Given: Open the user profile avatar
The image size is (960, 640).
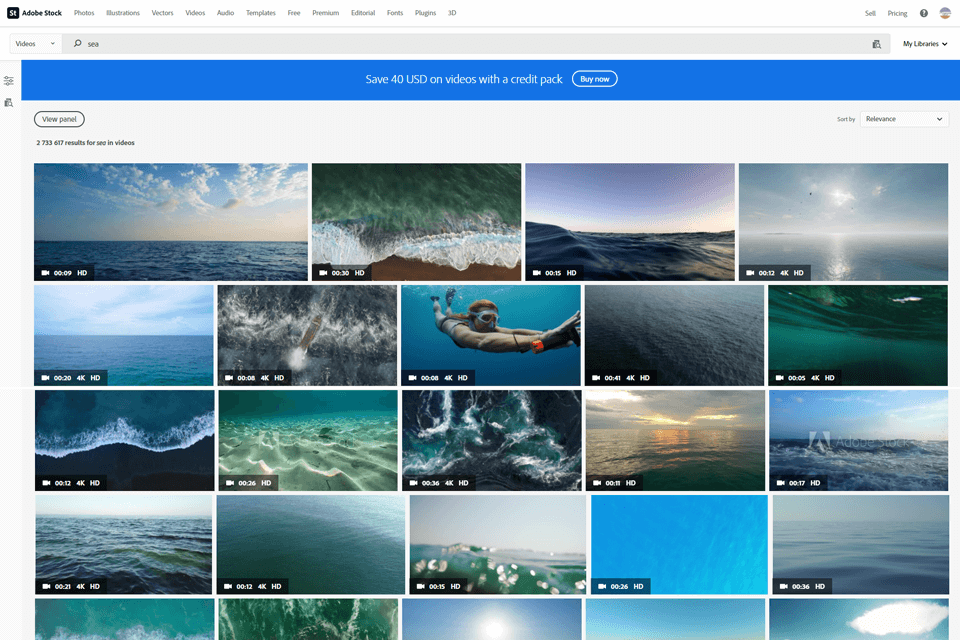Looking at the screenshot, I should 945,13.
